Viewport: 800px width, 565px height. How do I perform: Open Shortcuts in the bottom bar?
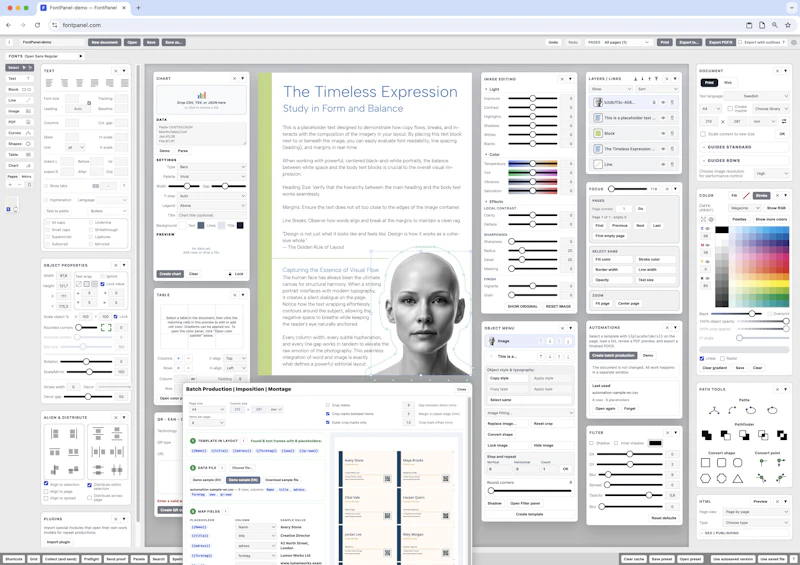click(14, 559)
